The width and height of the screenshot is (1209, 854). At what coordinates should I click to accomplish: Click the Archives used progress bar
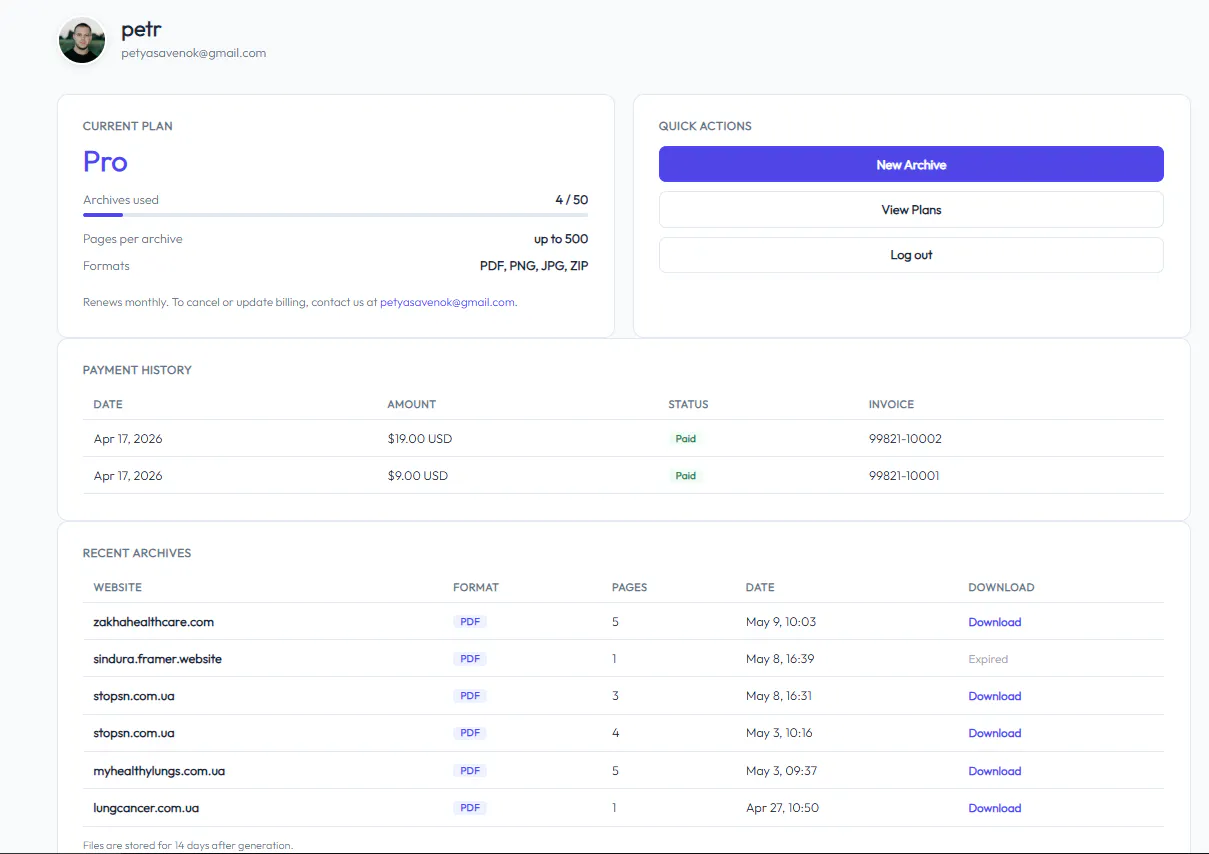(335, 215)
